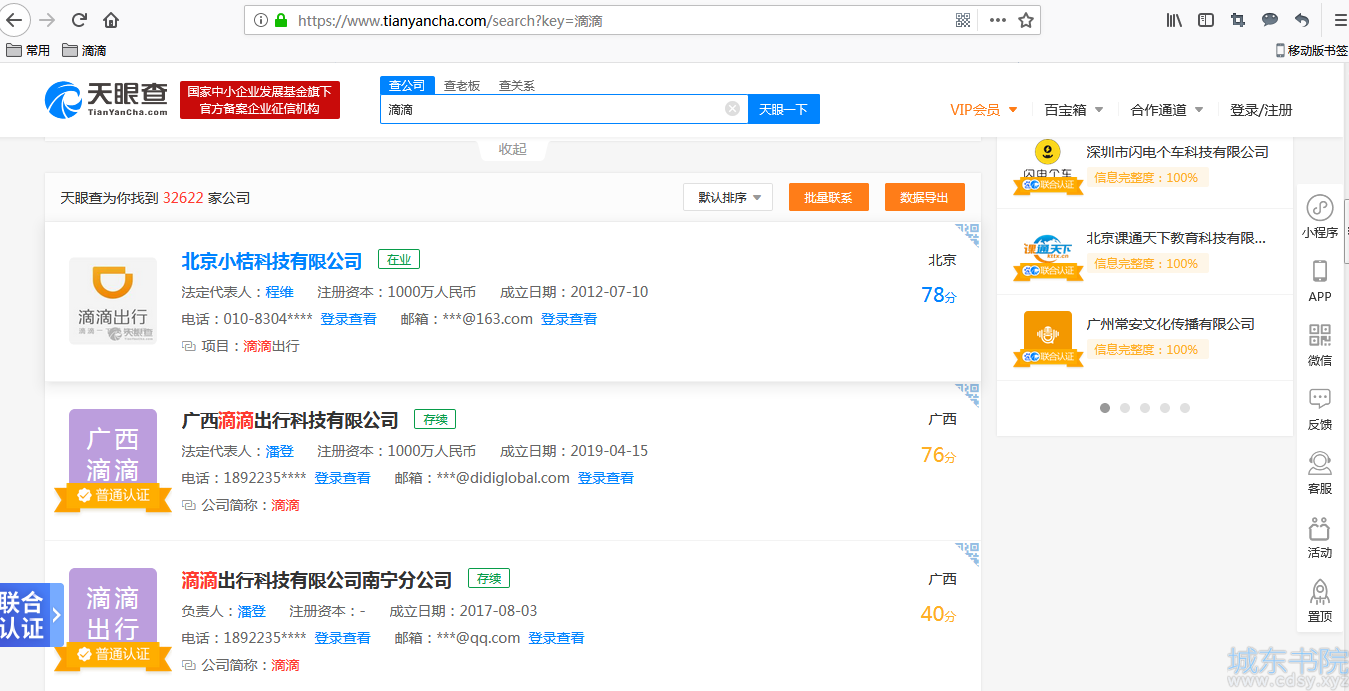Select the 查关系 search tab

(517, 86)
